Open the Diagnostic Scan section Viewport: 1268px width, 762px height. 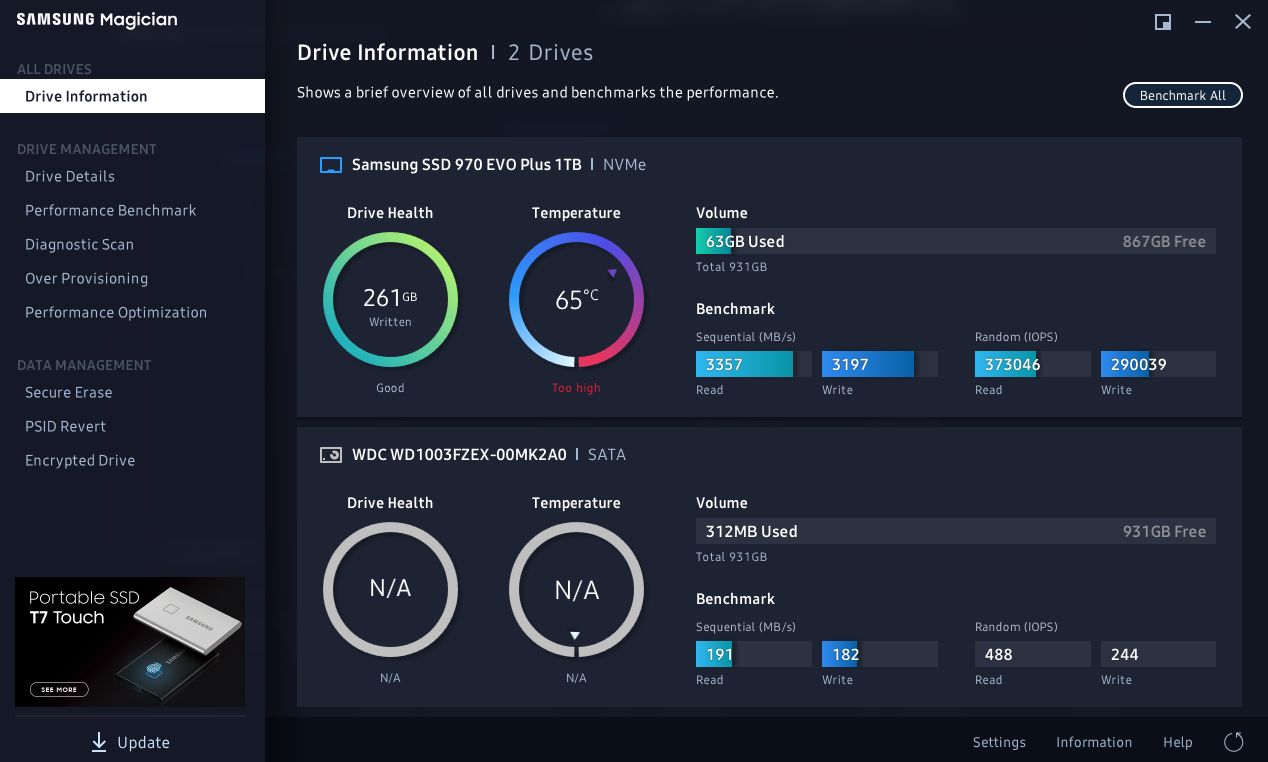point(79,244)
